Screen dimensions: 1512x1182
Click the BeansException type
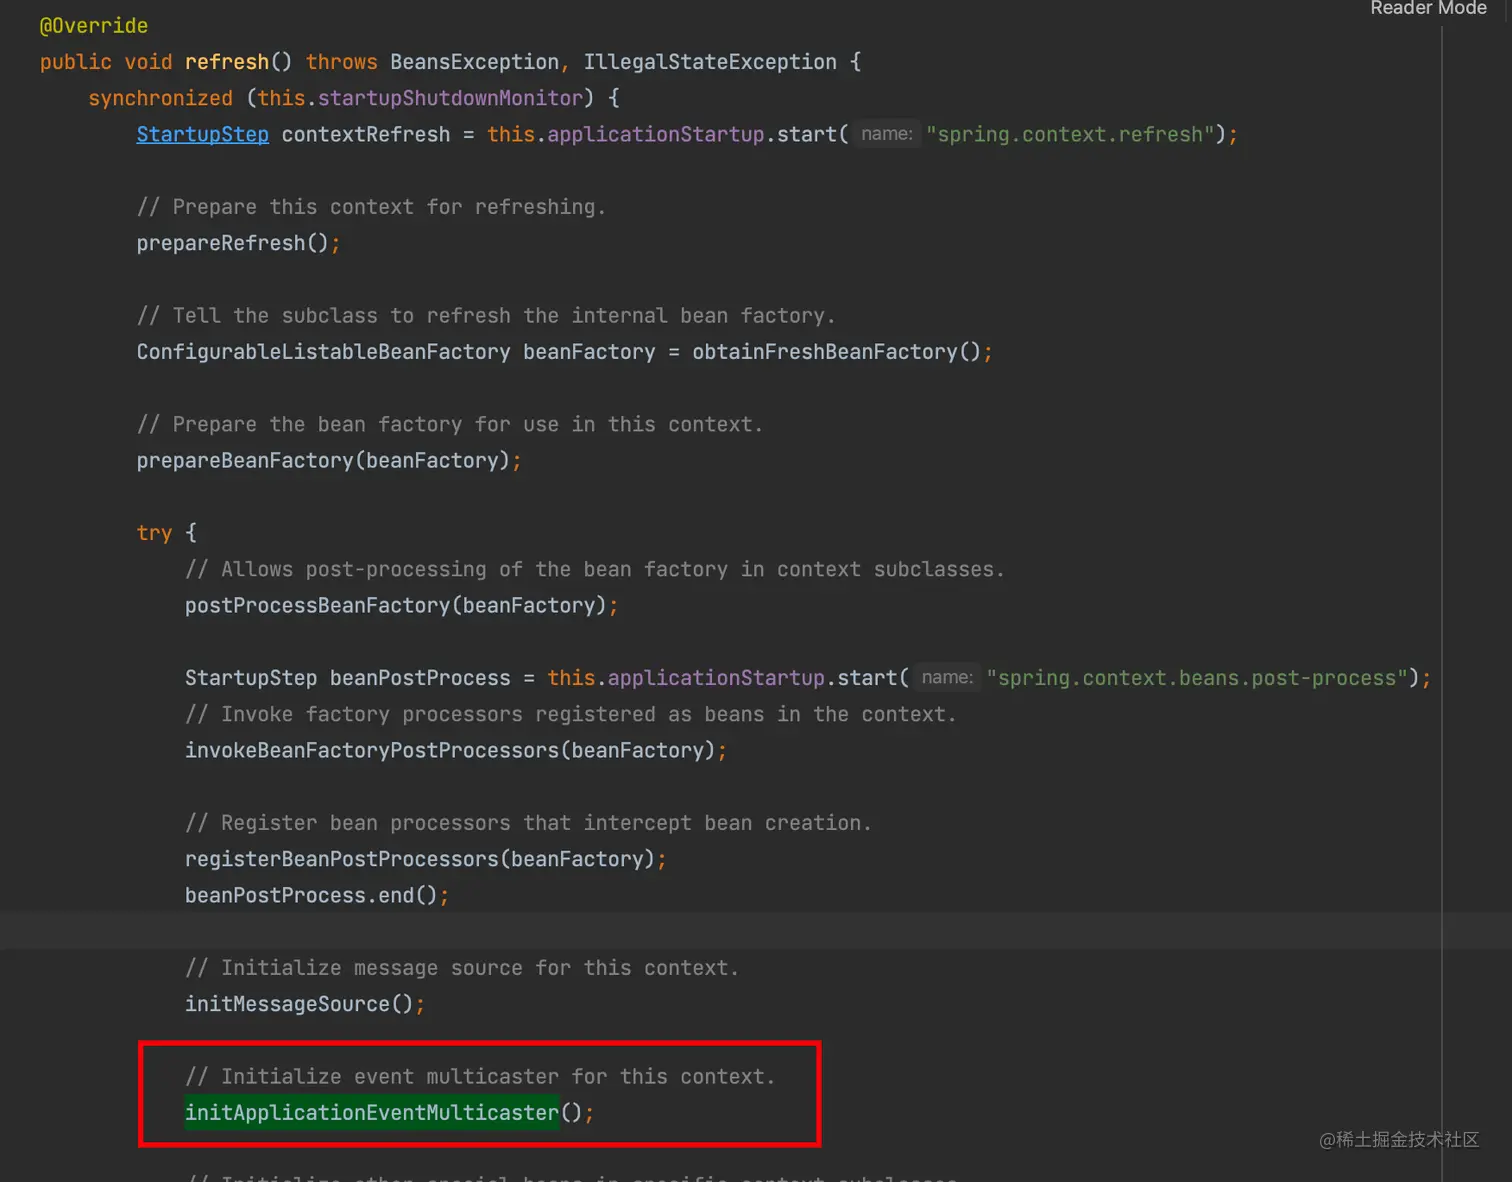(475, 62)
